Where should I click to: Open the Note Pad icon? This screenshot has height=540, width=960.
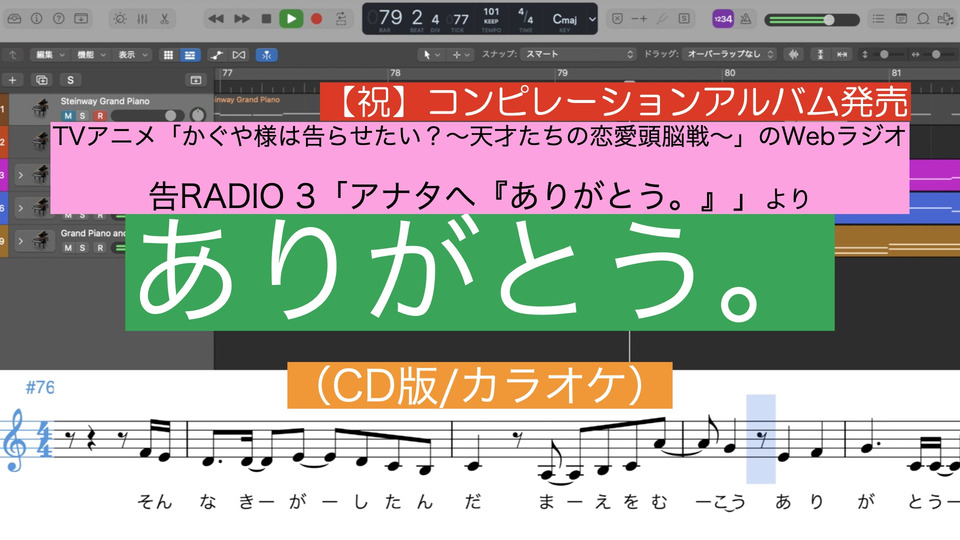point(901,19)
